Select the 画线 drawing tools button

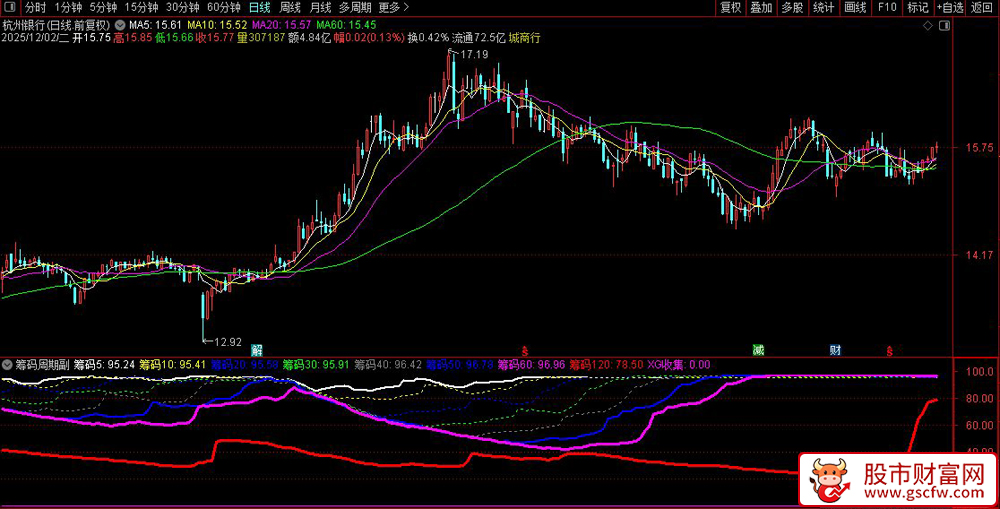pos(855,8)
